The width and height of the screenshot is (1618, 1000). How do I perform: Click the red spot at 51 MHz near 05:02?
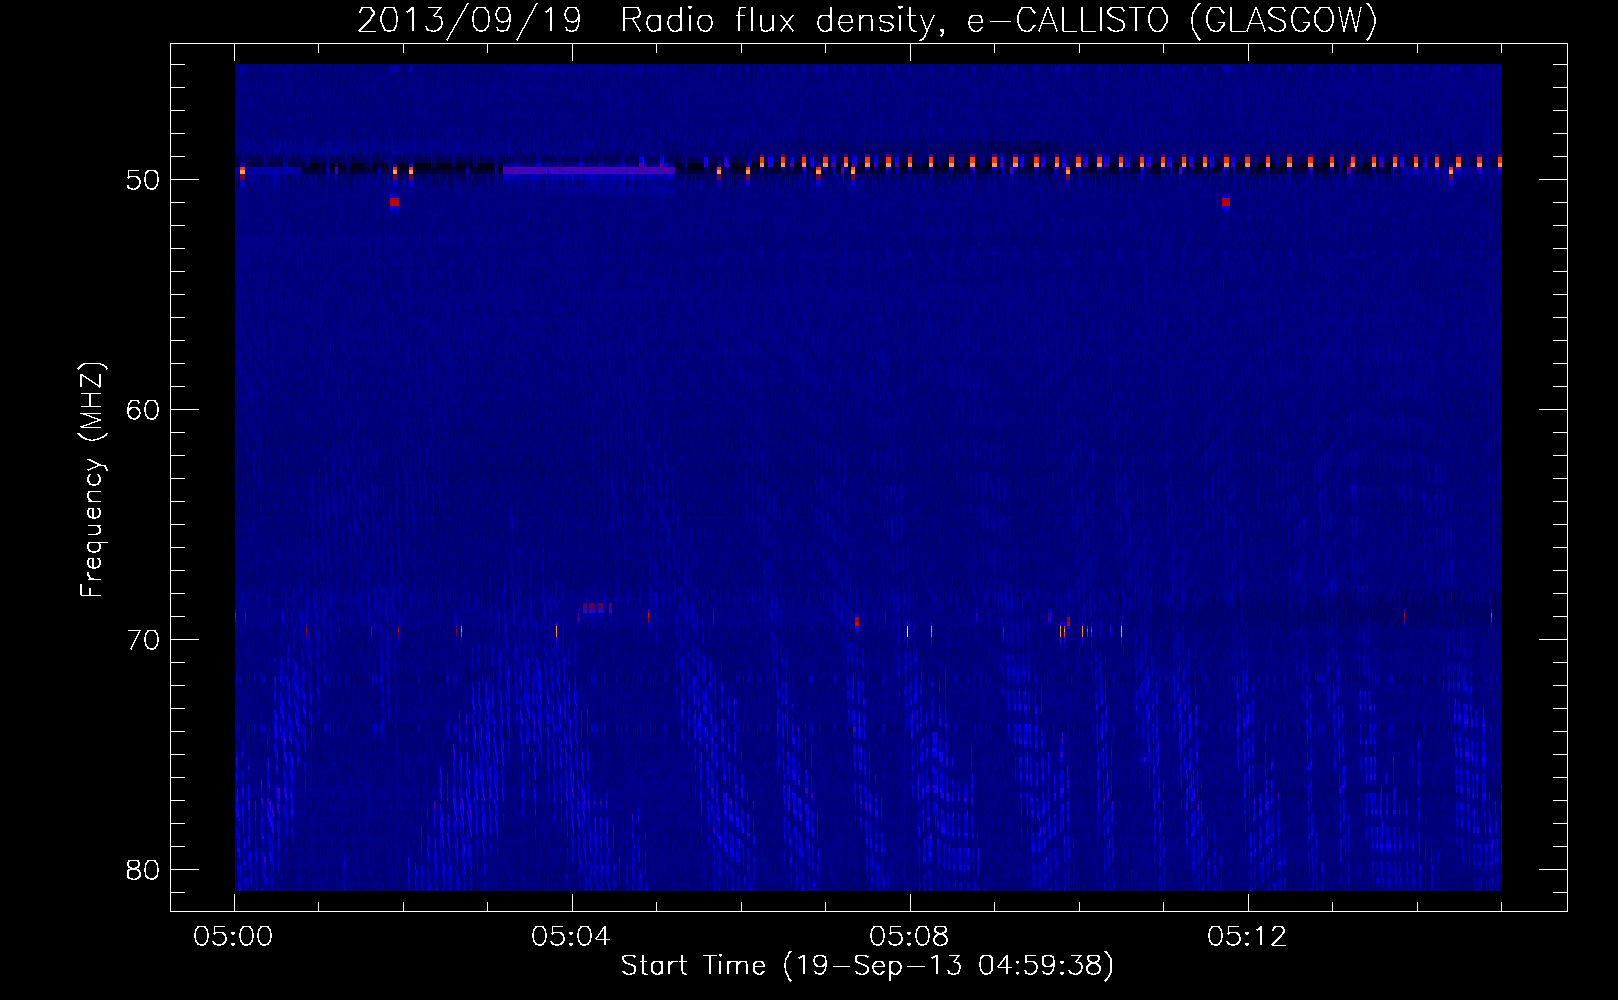(x=394, y=202)
